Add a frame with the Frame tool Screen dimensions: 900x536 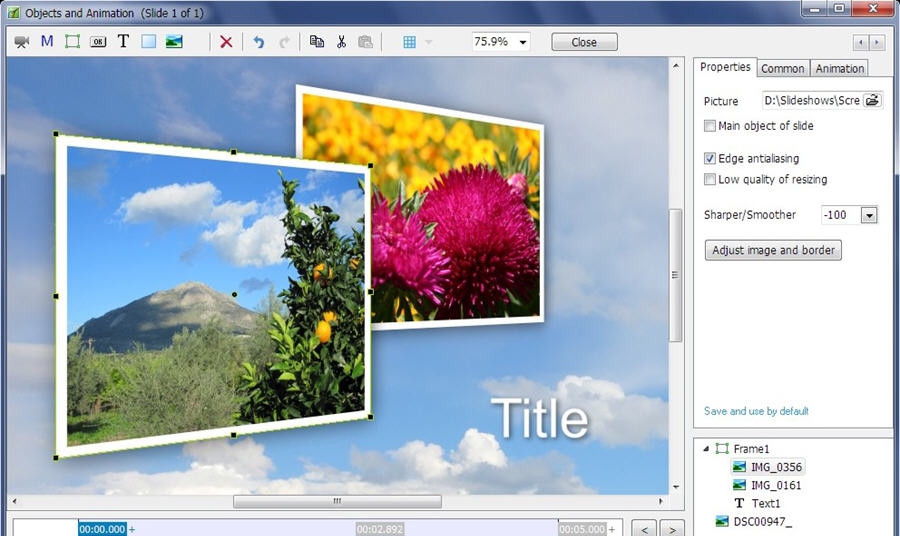72,42
